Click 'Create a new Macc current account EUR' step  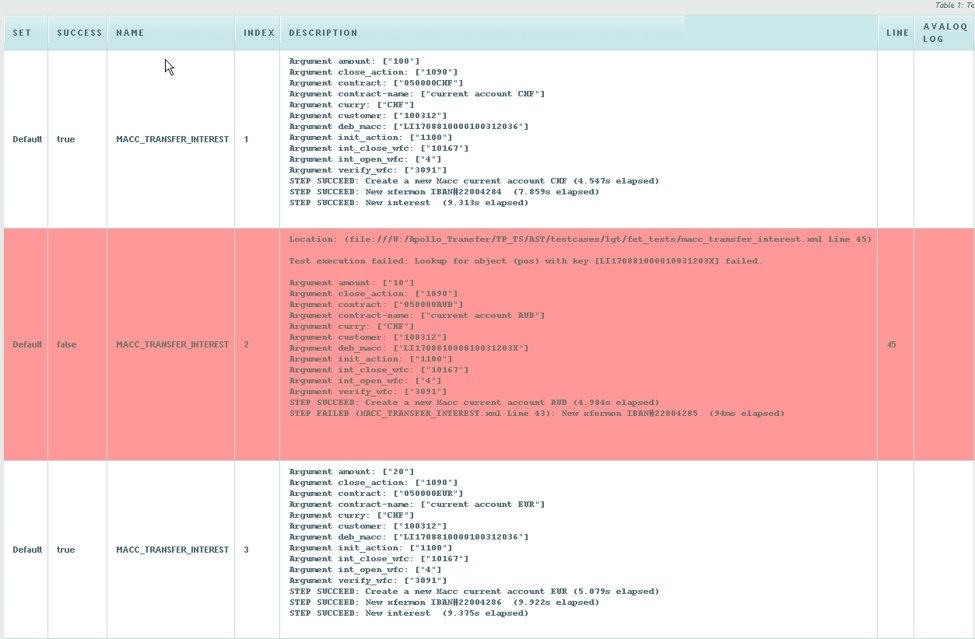pos(474,592)
